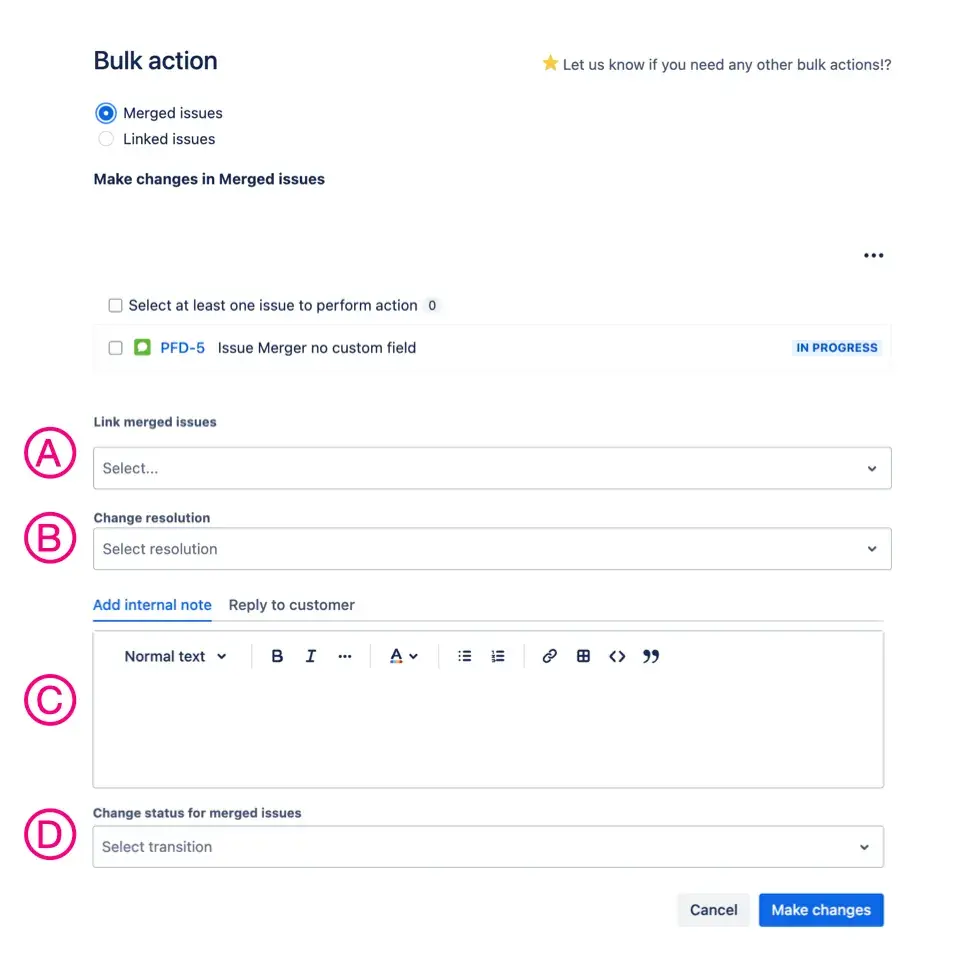Apply bold formatting in the note editor
This screenshot has height=972, width=954.
pos(277,656)
